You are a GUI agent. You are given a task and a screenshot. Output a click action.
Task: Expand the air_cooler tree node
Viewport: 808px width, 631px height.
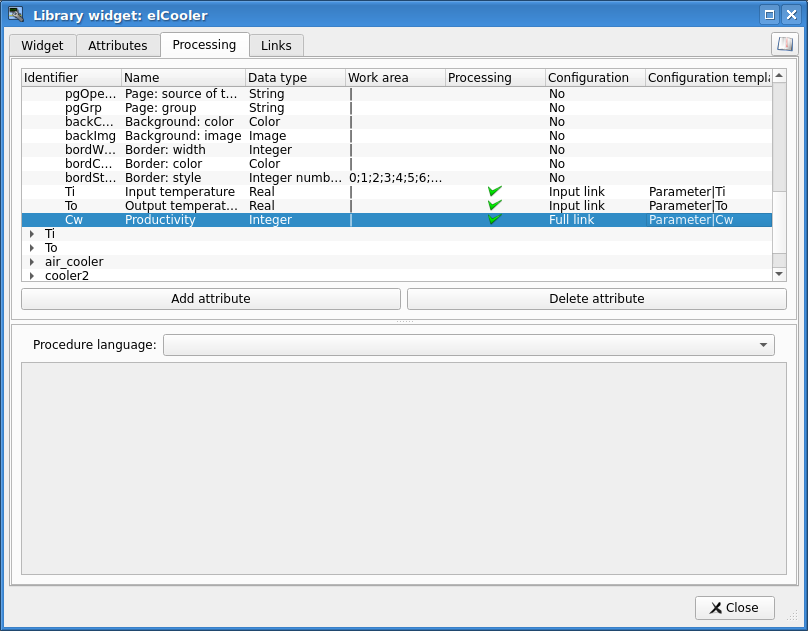[x=31, y=262]
